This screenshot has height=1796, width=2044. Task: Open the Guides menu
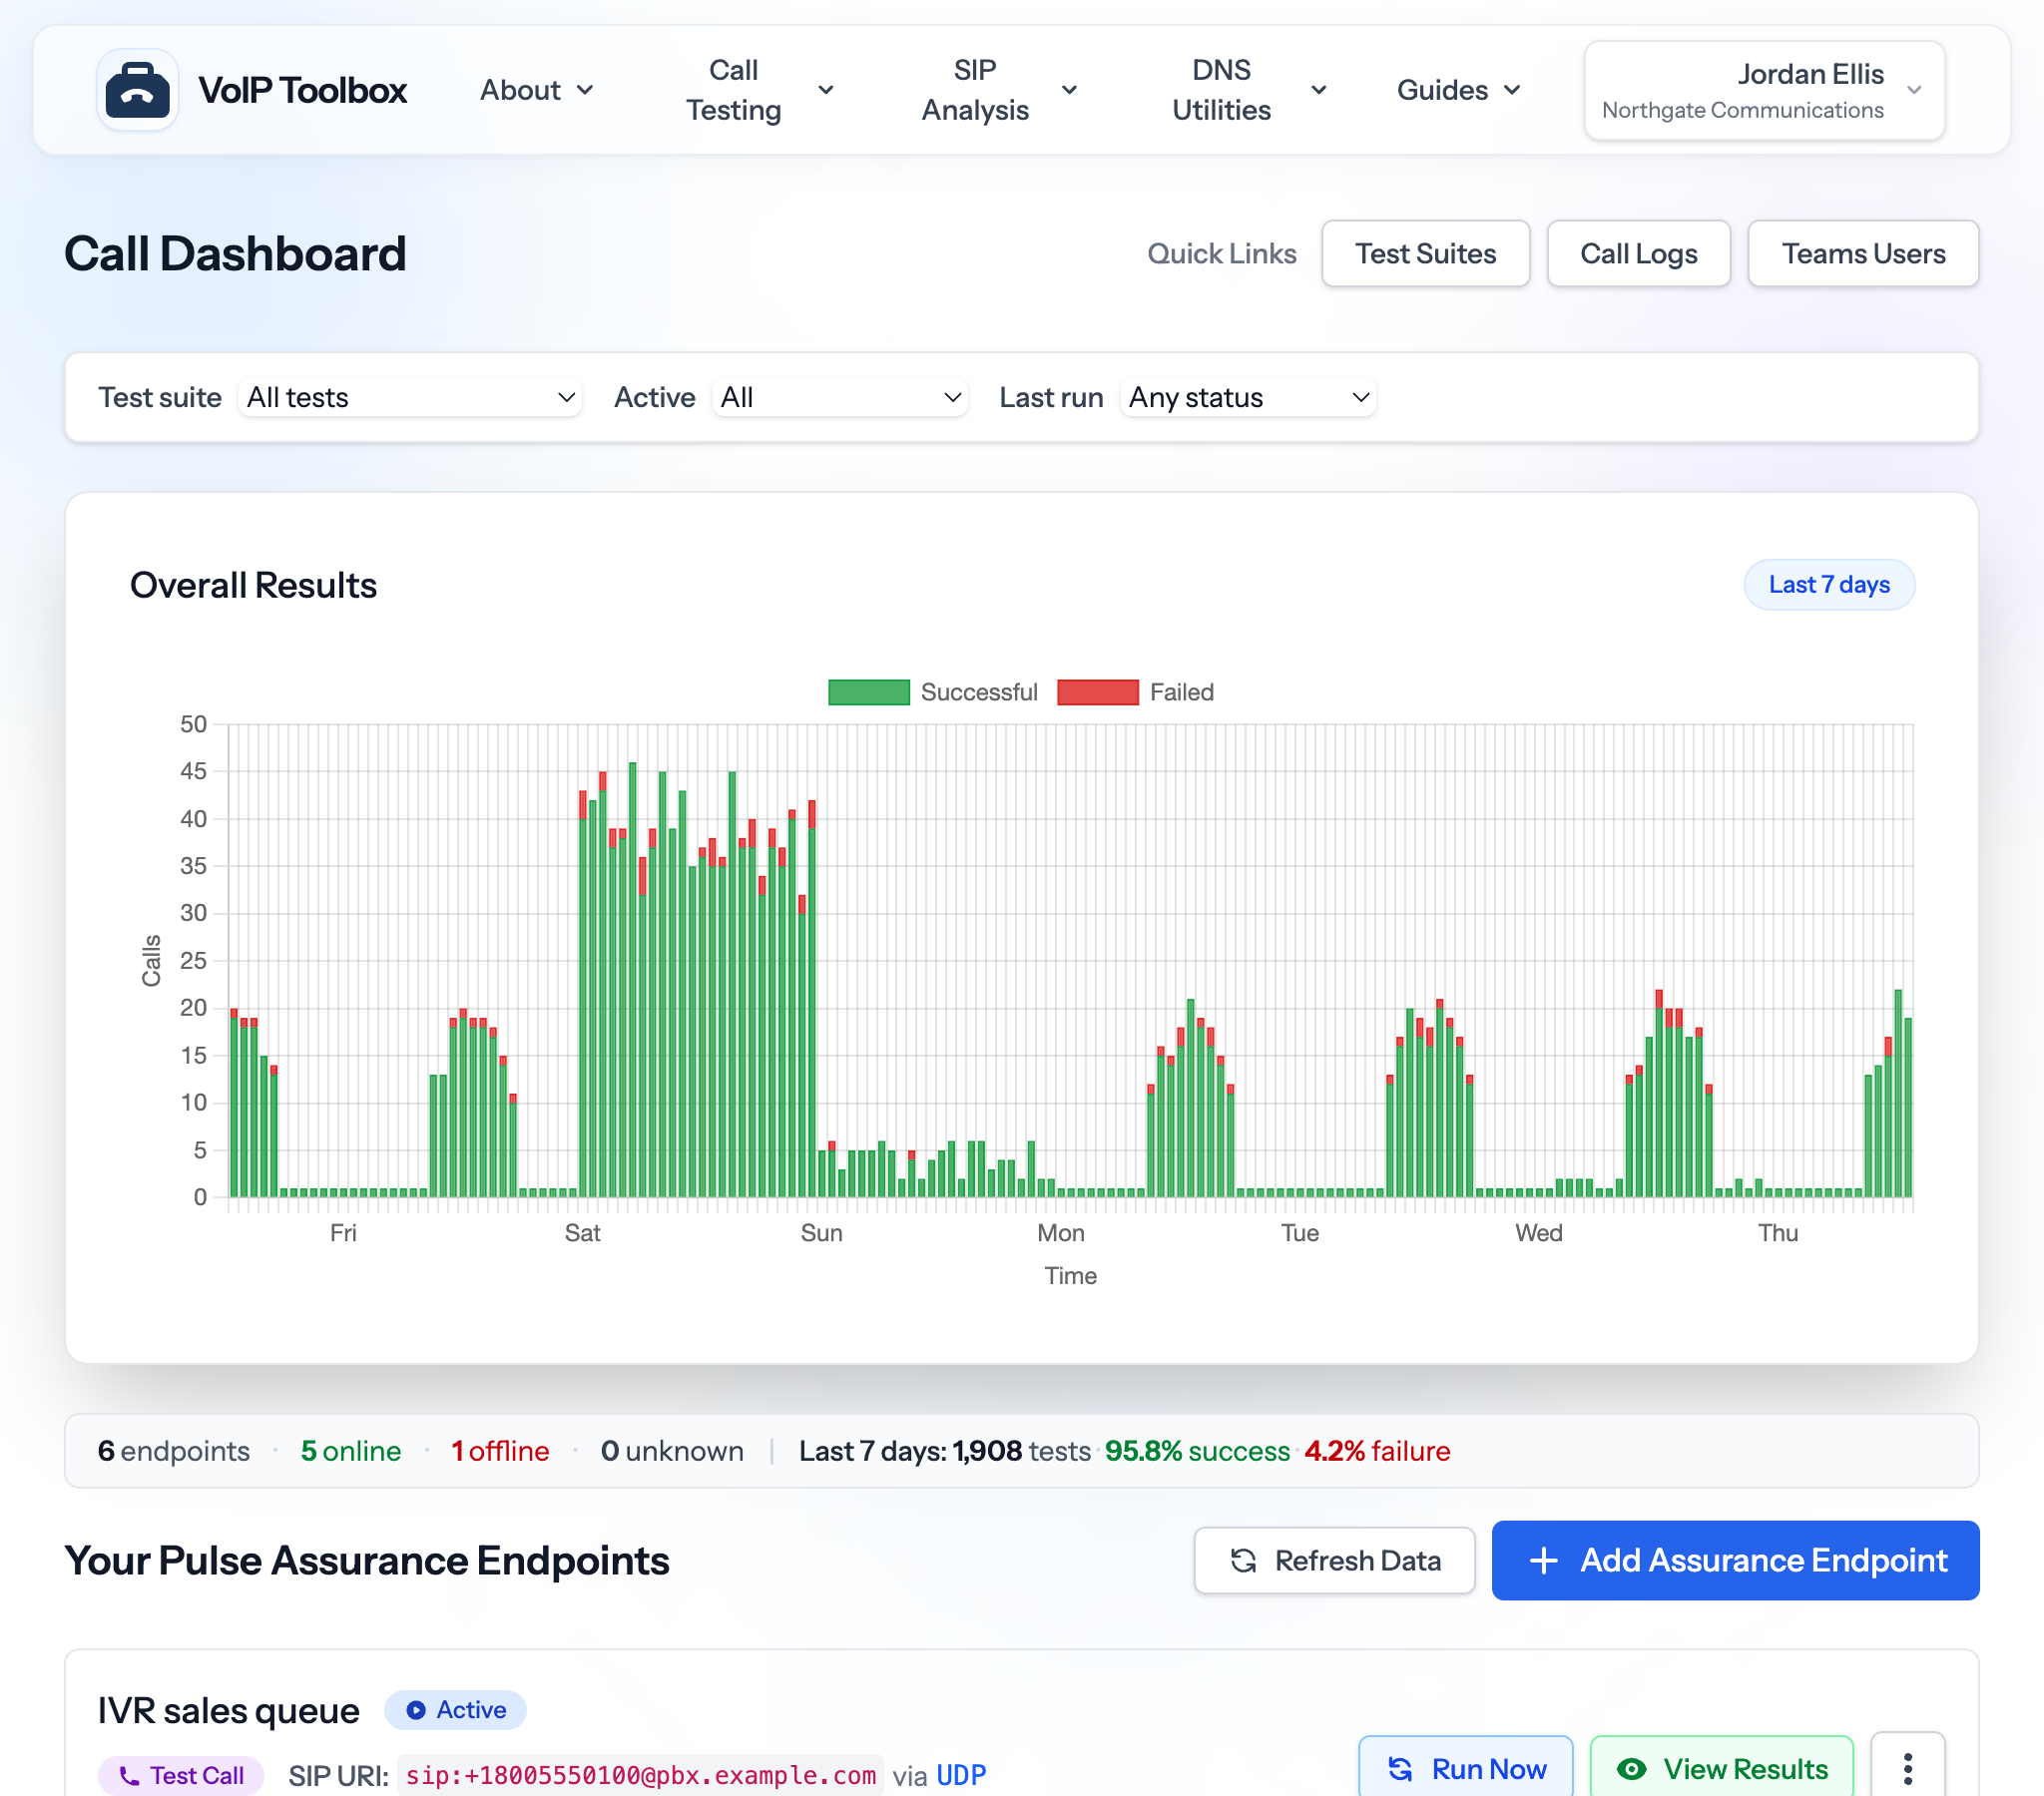point(1458,90)
